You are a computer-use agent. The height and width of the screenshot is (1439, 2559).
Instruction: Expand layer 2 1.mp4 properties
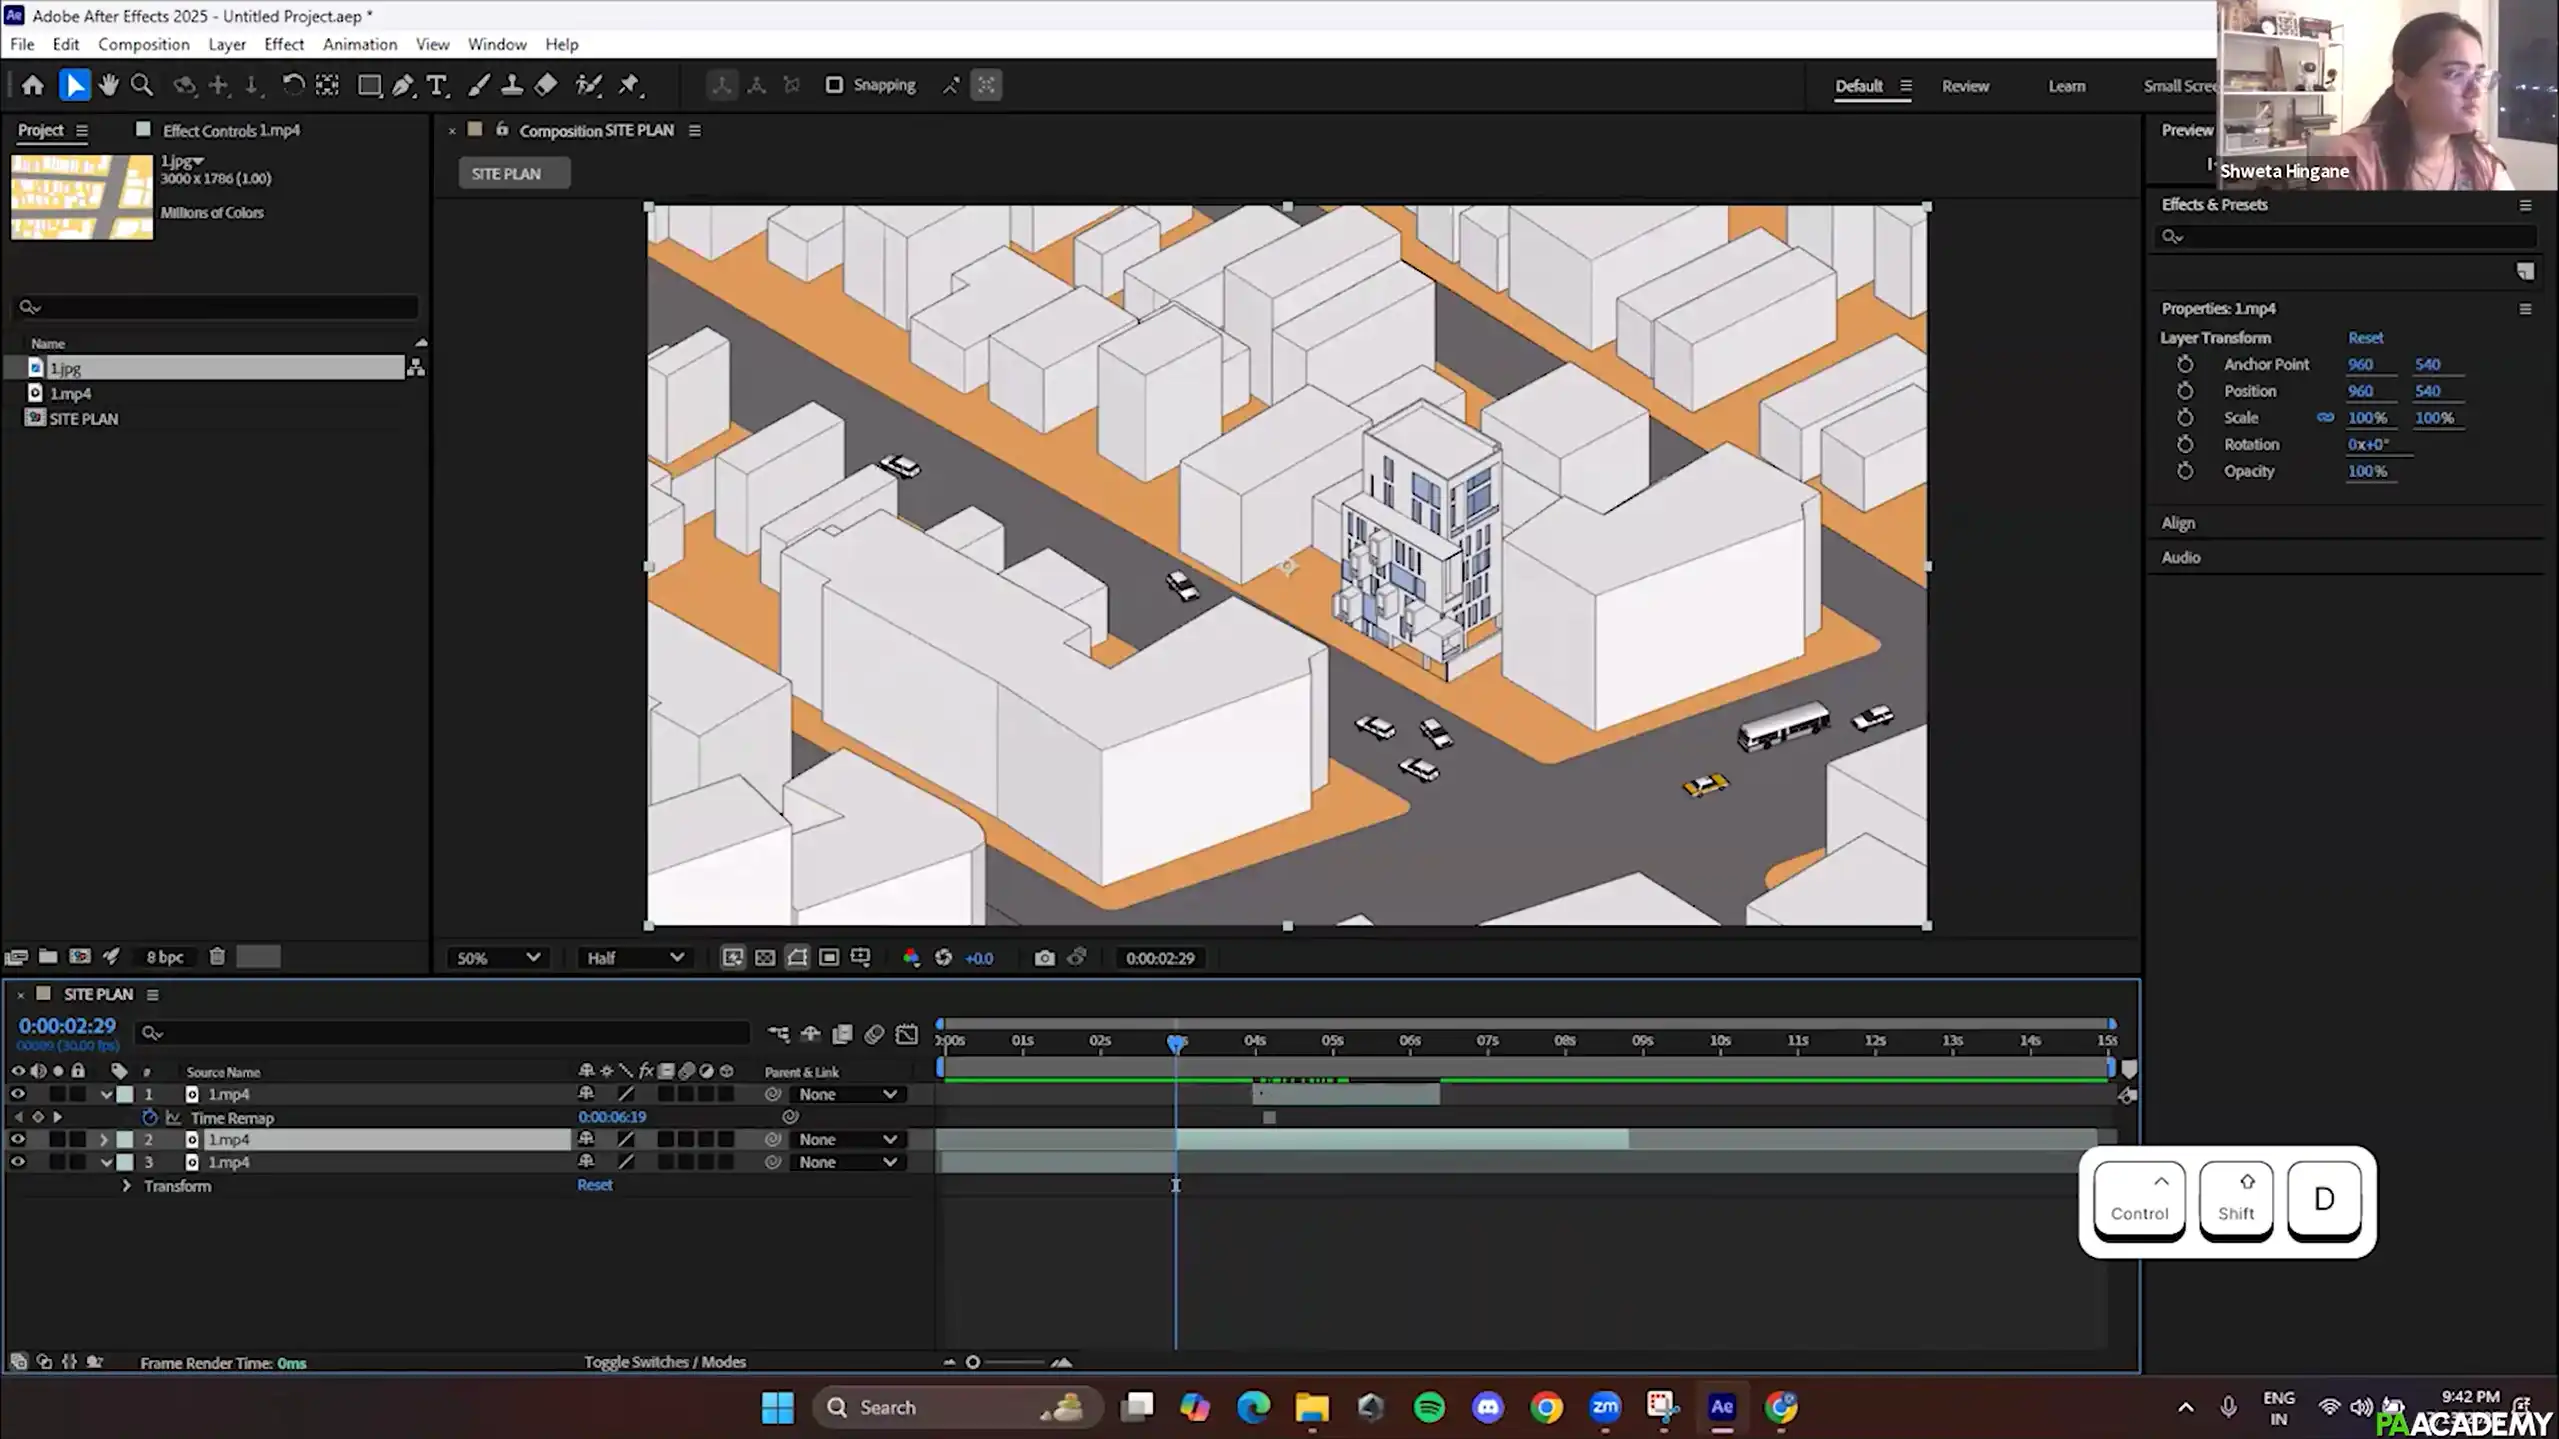click(x=104, y=1139)
